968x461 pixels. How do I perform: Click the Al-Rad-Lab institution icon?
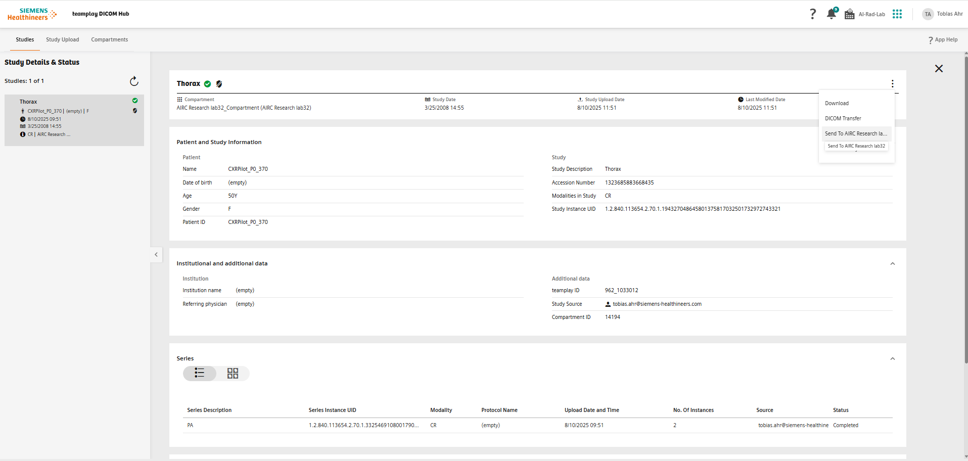(850, 14)
